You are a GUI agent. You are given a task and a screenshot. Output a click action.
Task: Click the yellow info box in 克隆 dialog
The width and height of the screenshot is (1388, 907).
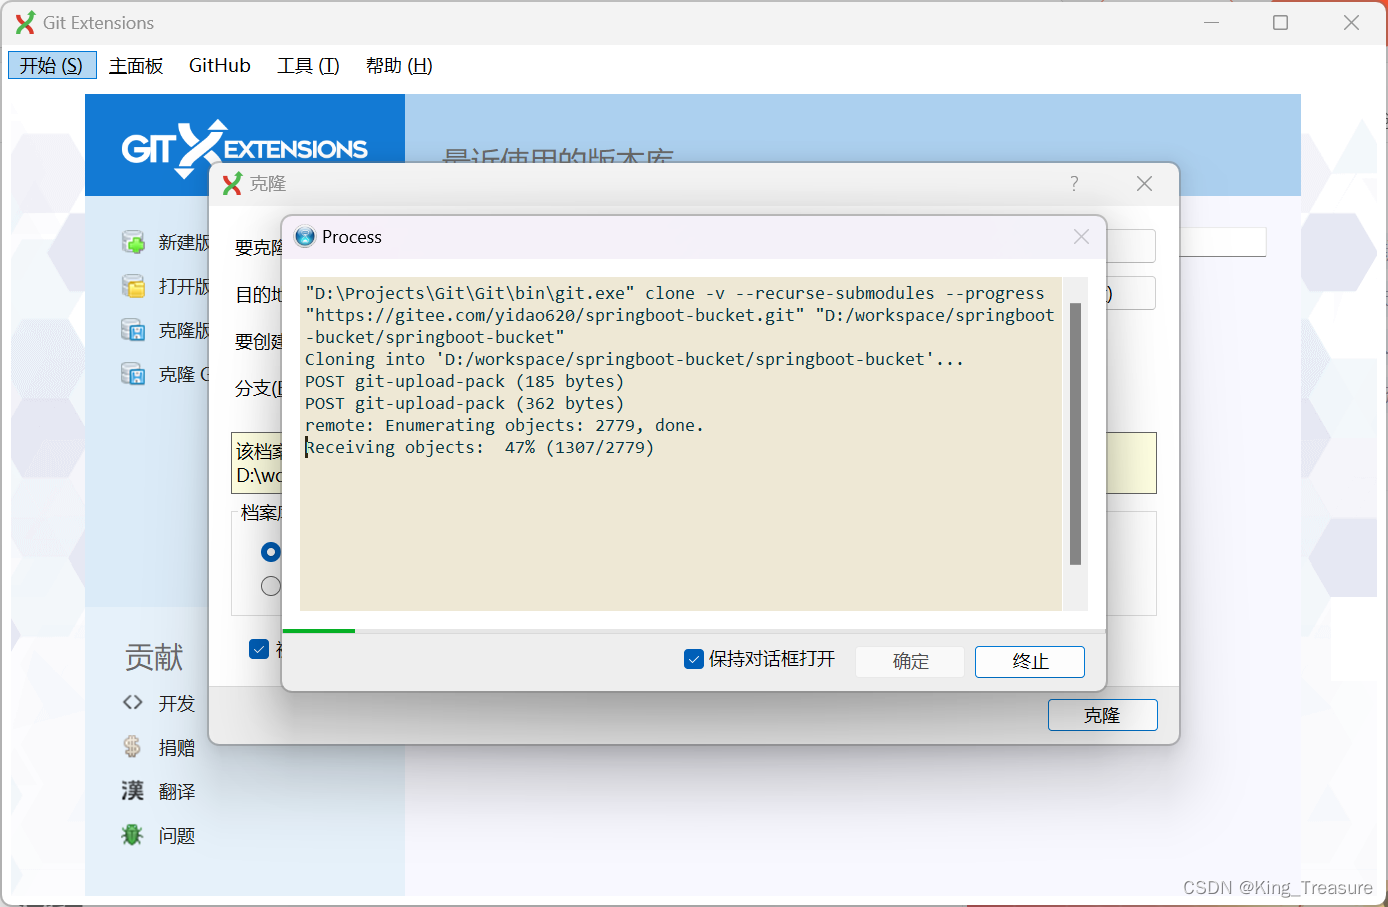pyautogui.click(x=1131, y=463)
